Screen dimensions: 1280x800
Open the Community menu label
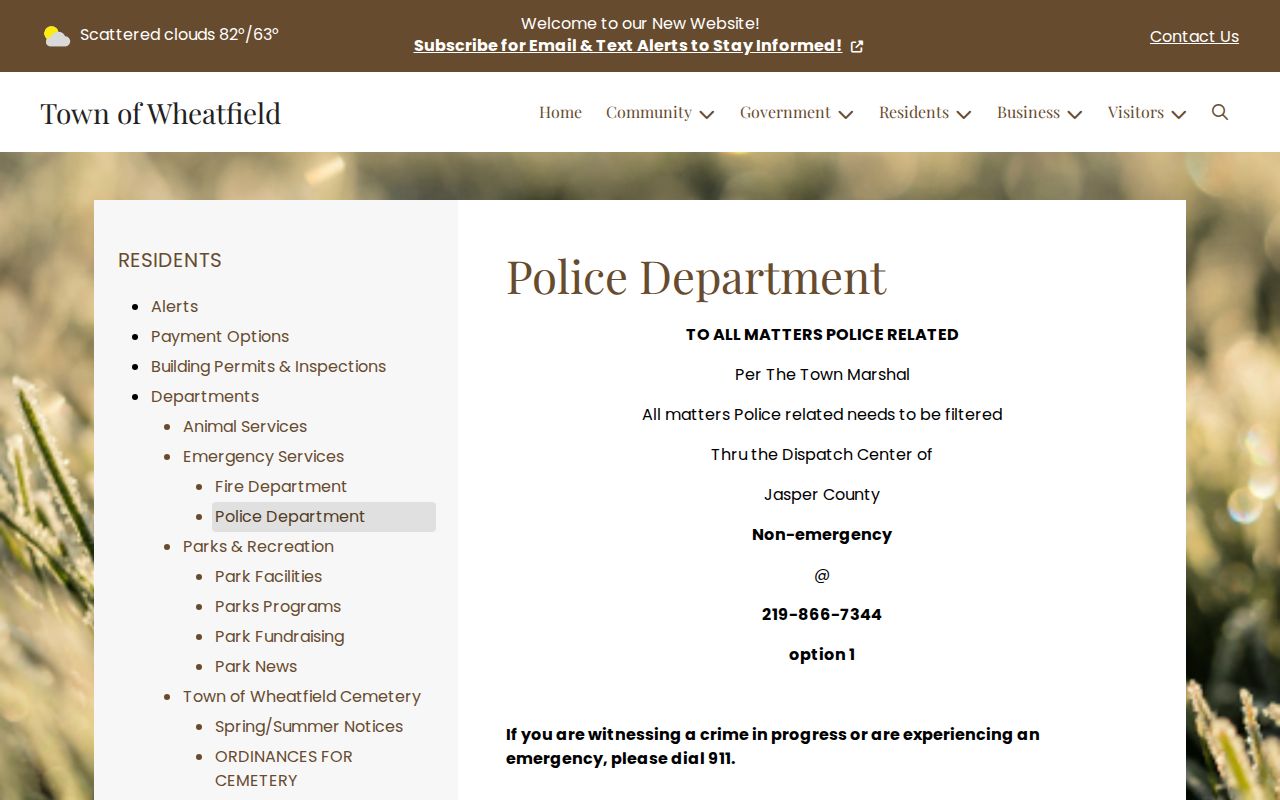[x=649, y=112]
